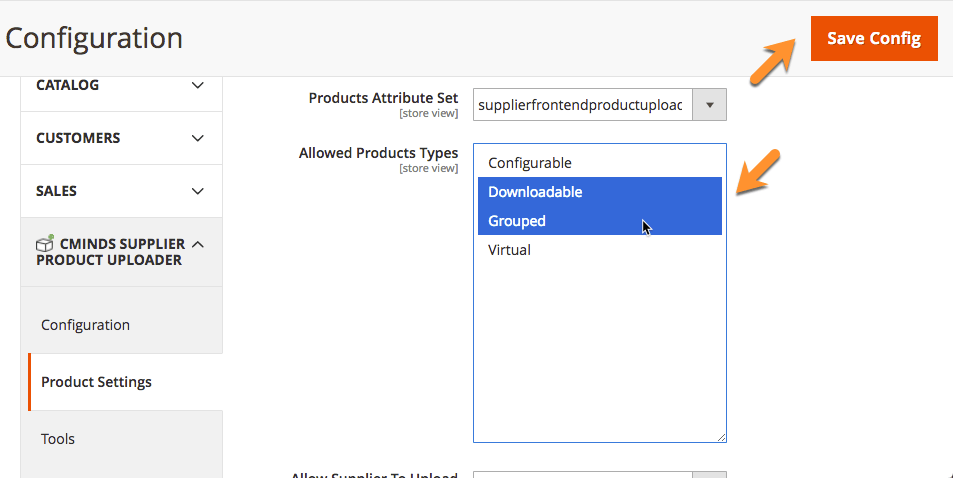Viewport: 953px width, 478px height.
Task: Collapse the CMinds Supplier Product Uploader chevron
Action: [197, 244]
